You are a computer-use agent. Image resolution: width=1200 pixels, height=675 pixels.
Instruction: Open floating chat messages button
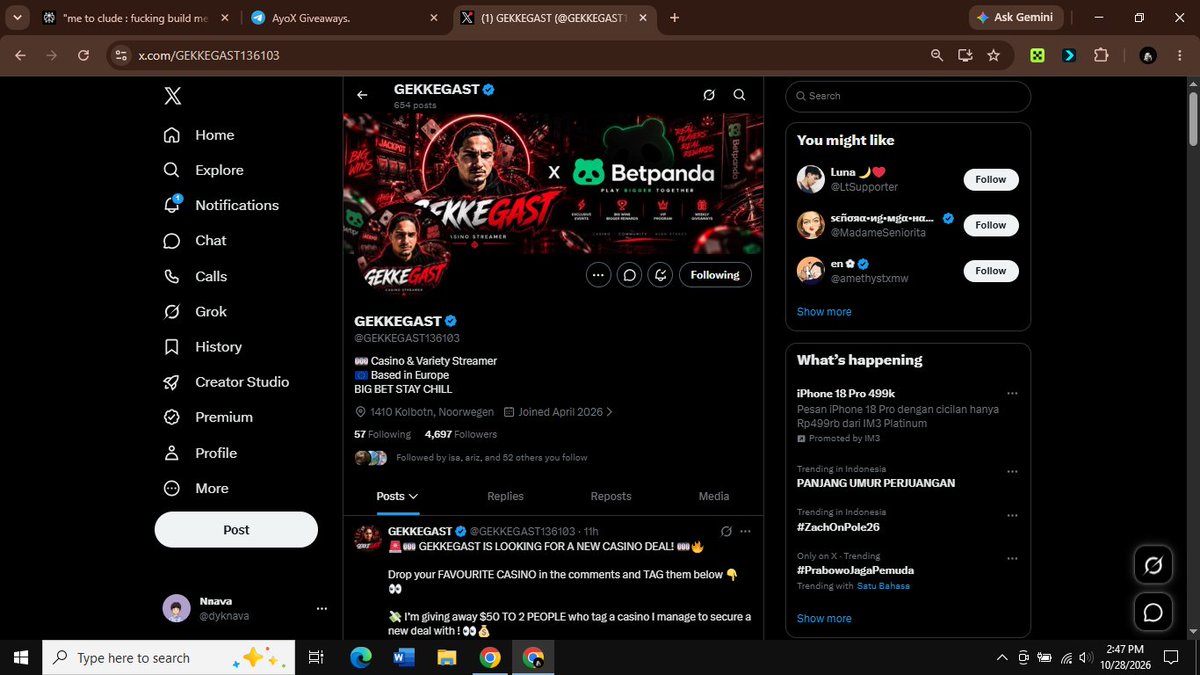click(x=1153, y=612)
